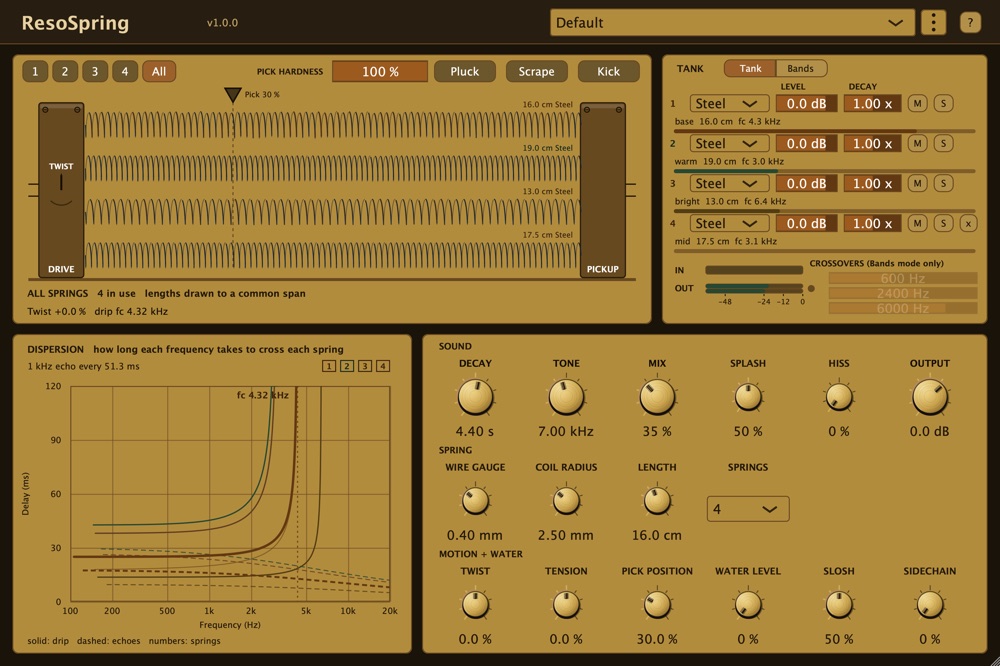The height and width of the screenshot is (666, 1000).
Task: Click the 2400 Hz crossover field
Action: tap(902, 293)
